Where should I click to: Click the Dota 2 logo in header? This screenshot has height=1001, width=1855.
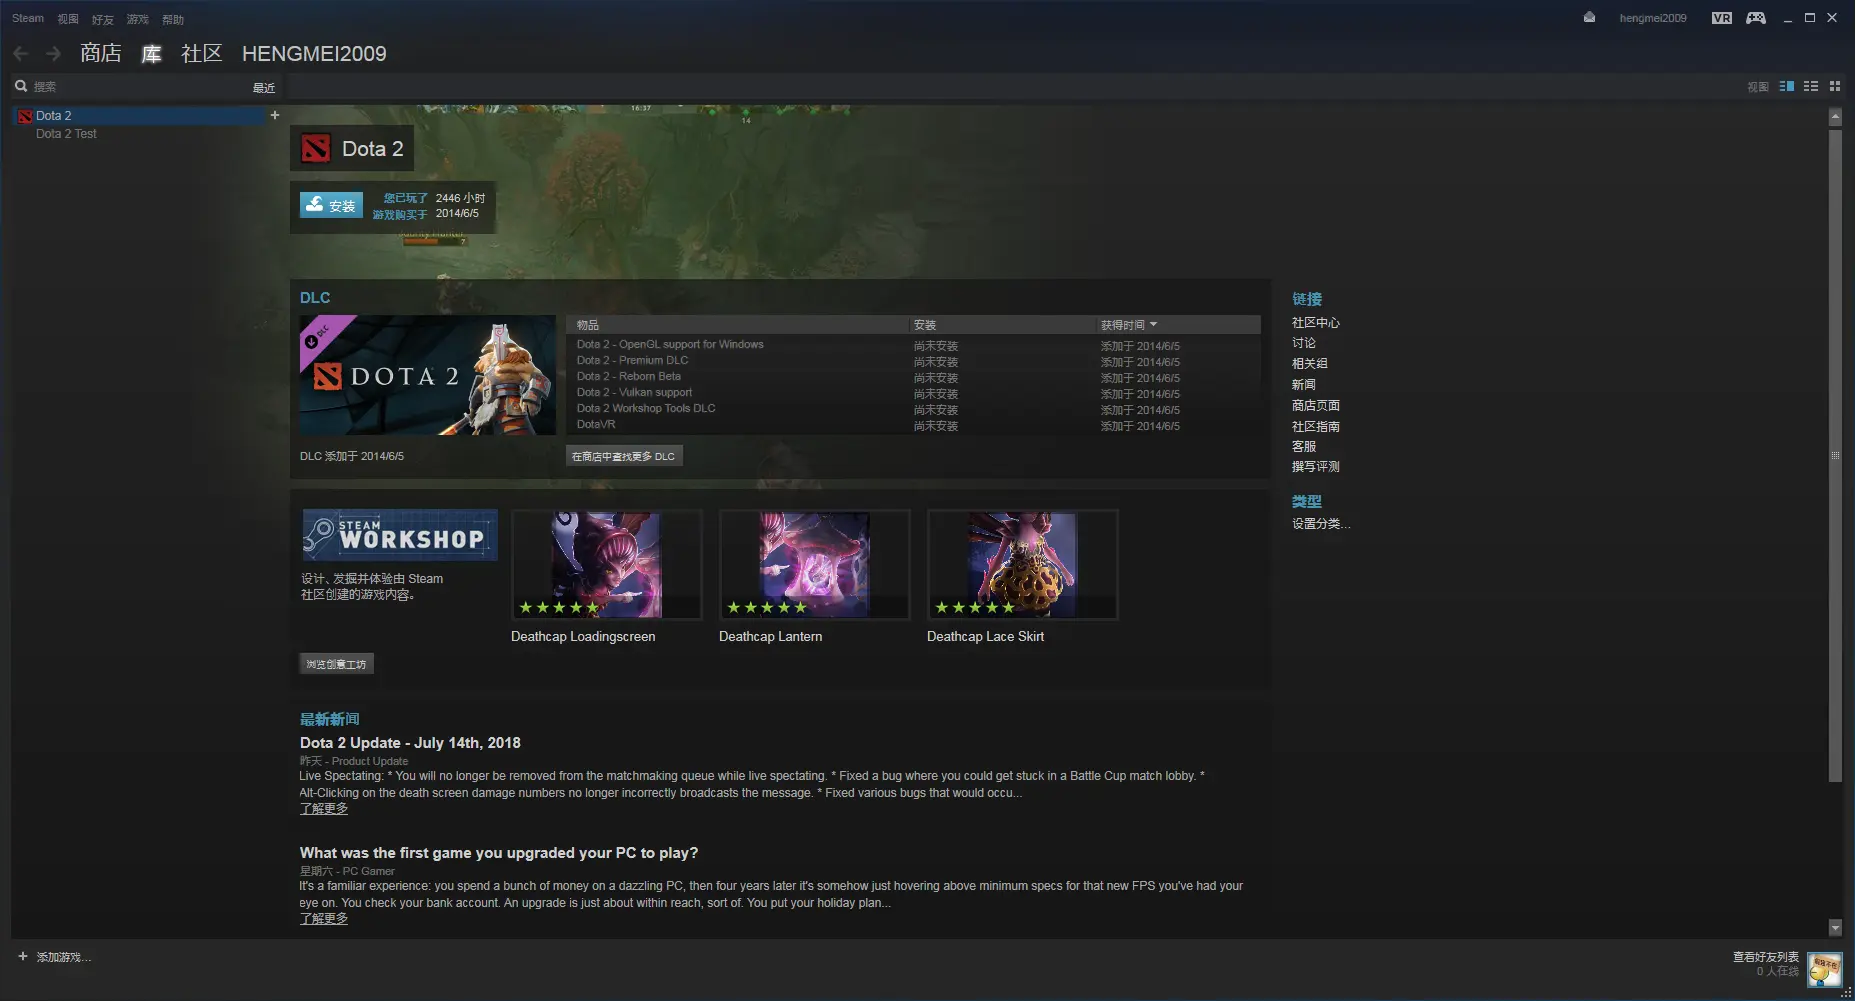(x=316, y=149)
